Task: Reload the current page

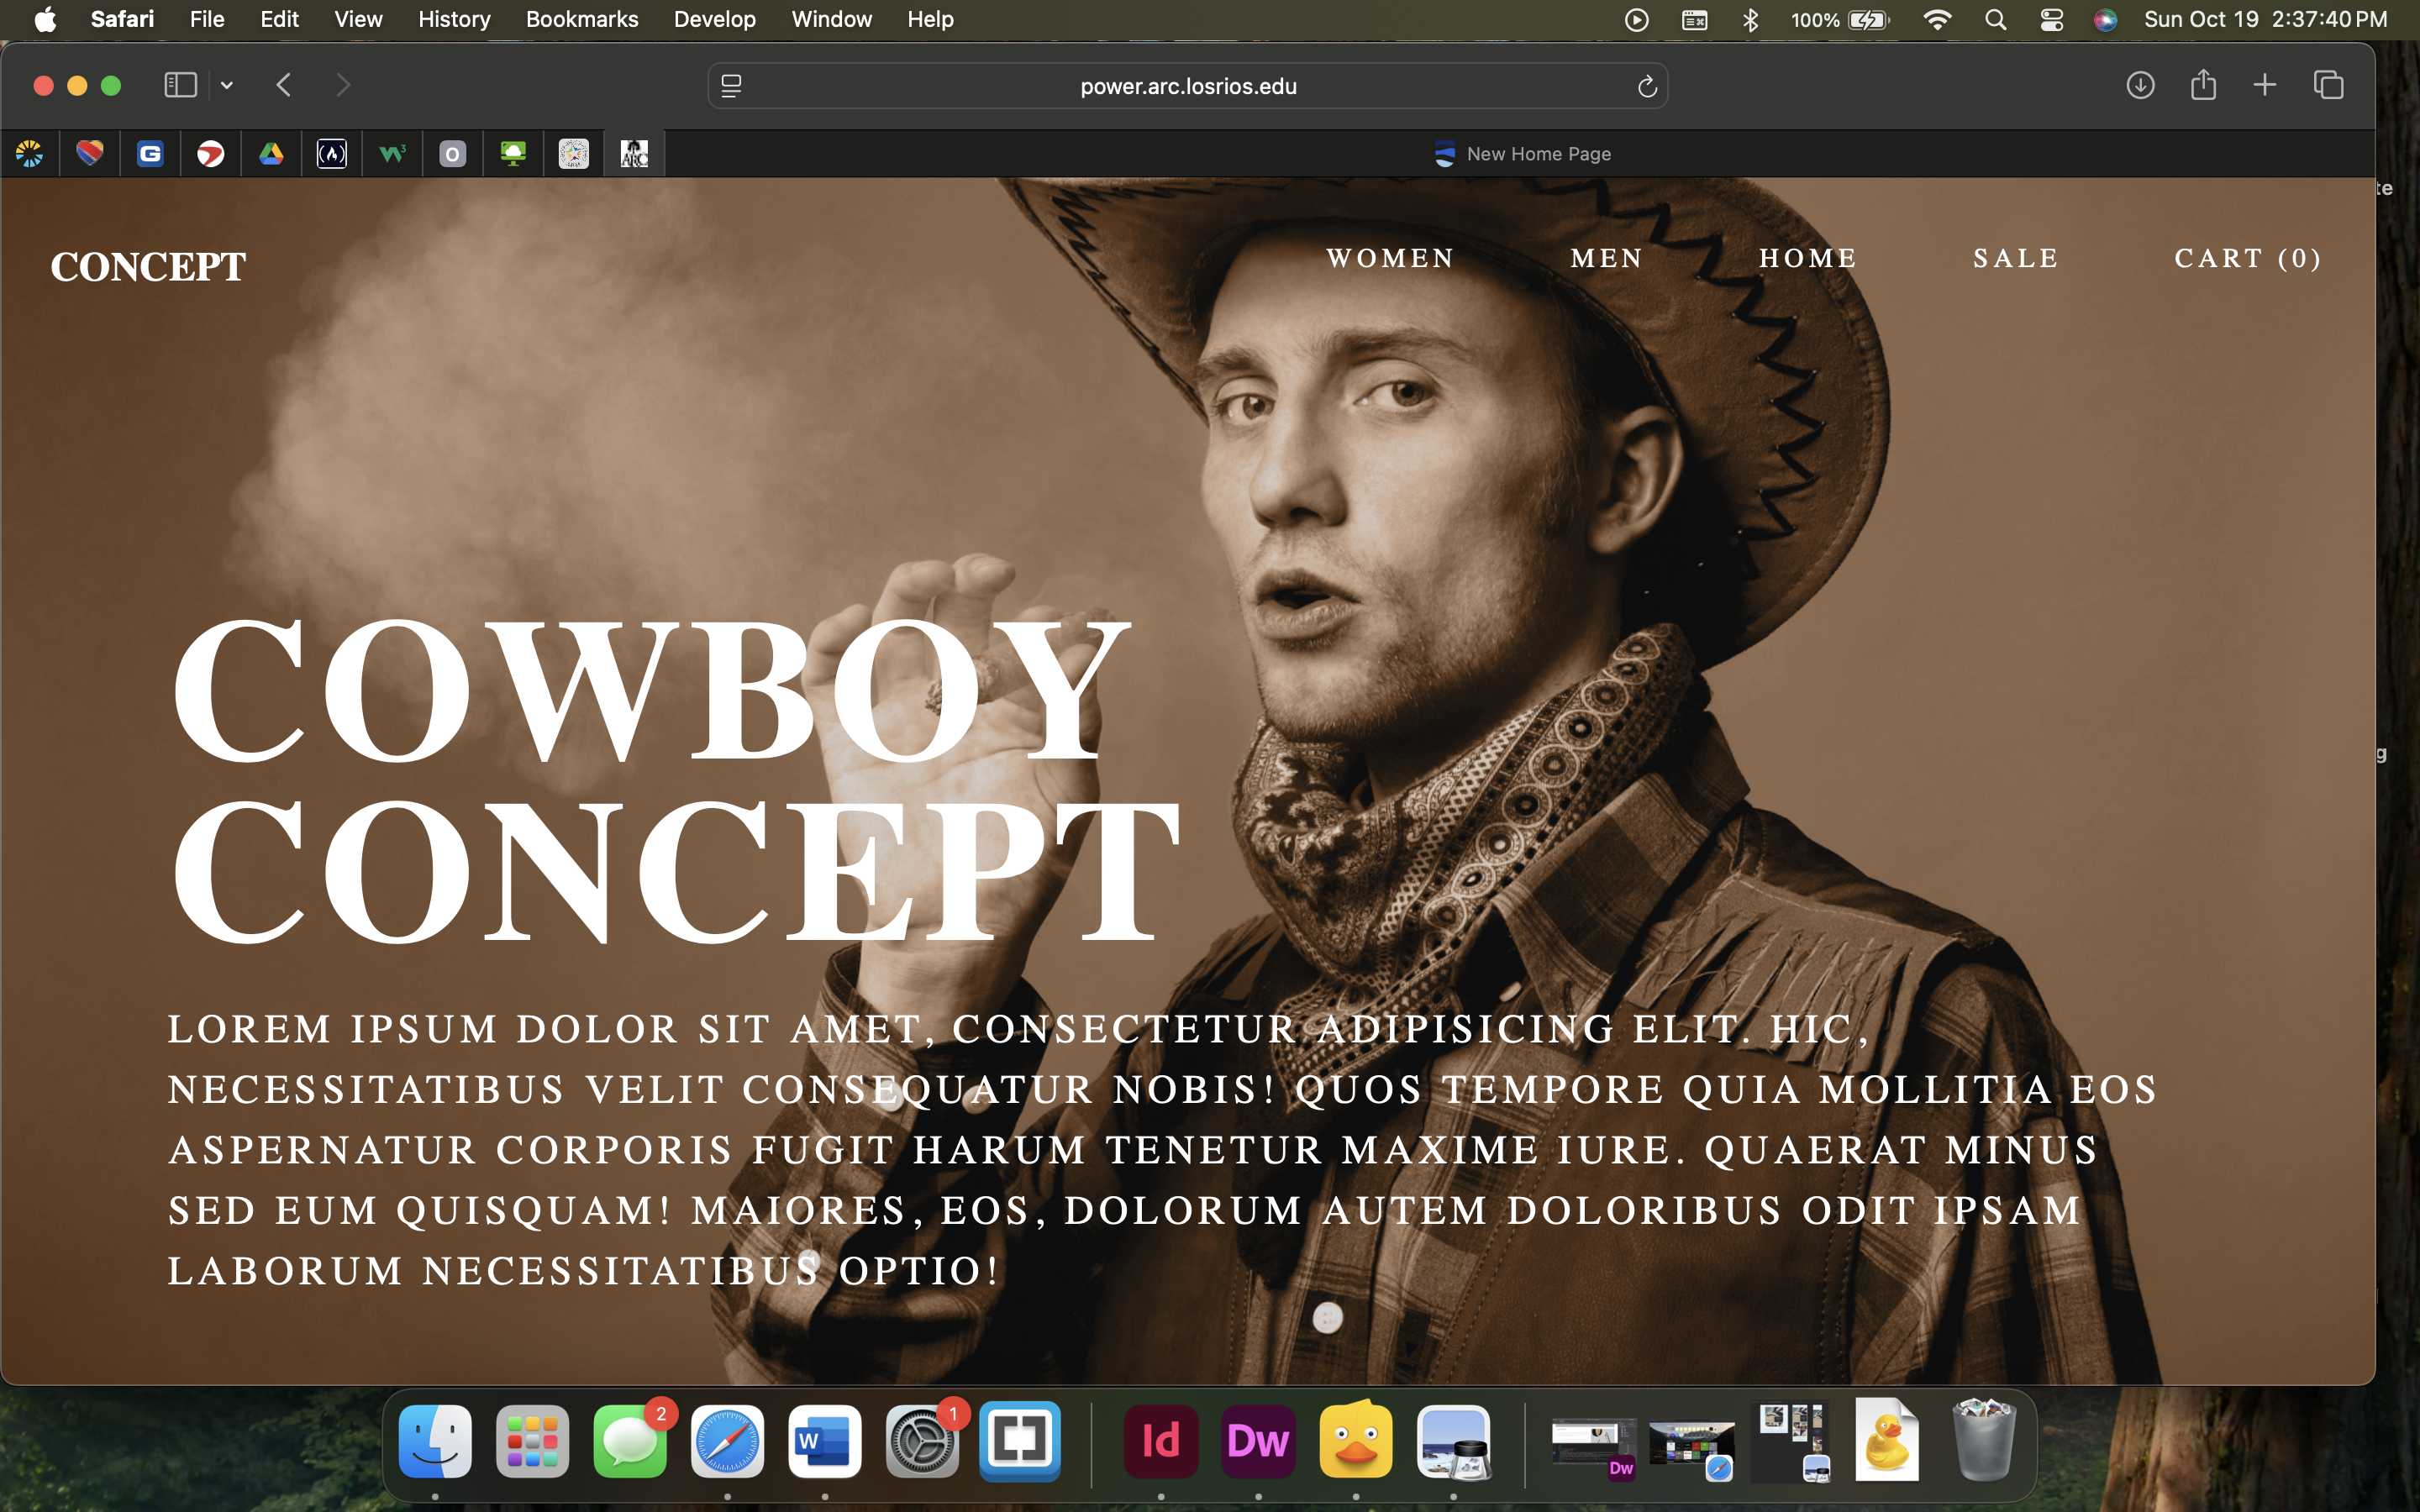Action: tap(1647, 87)
